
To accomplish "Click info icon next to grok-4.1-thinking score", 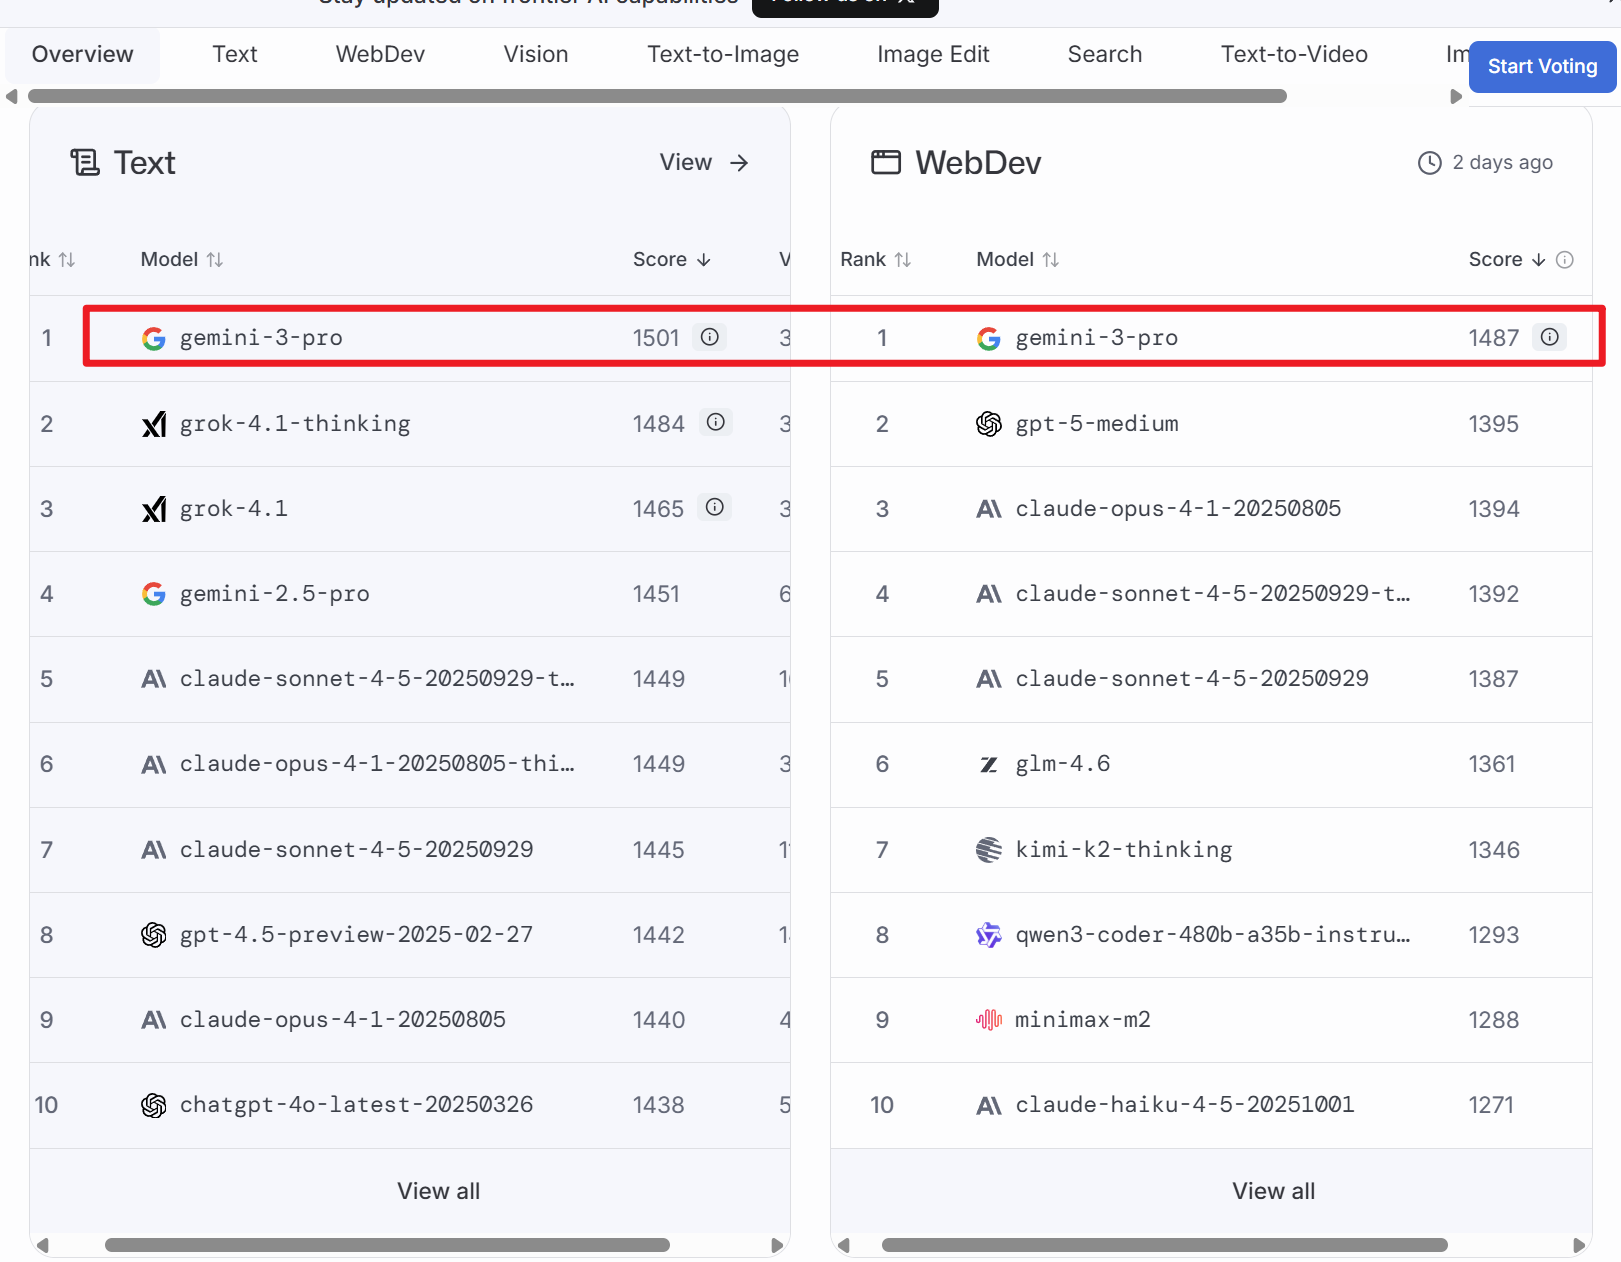I will [x=716, y=422].
